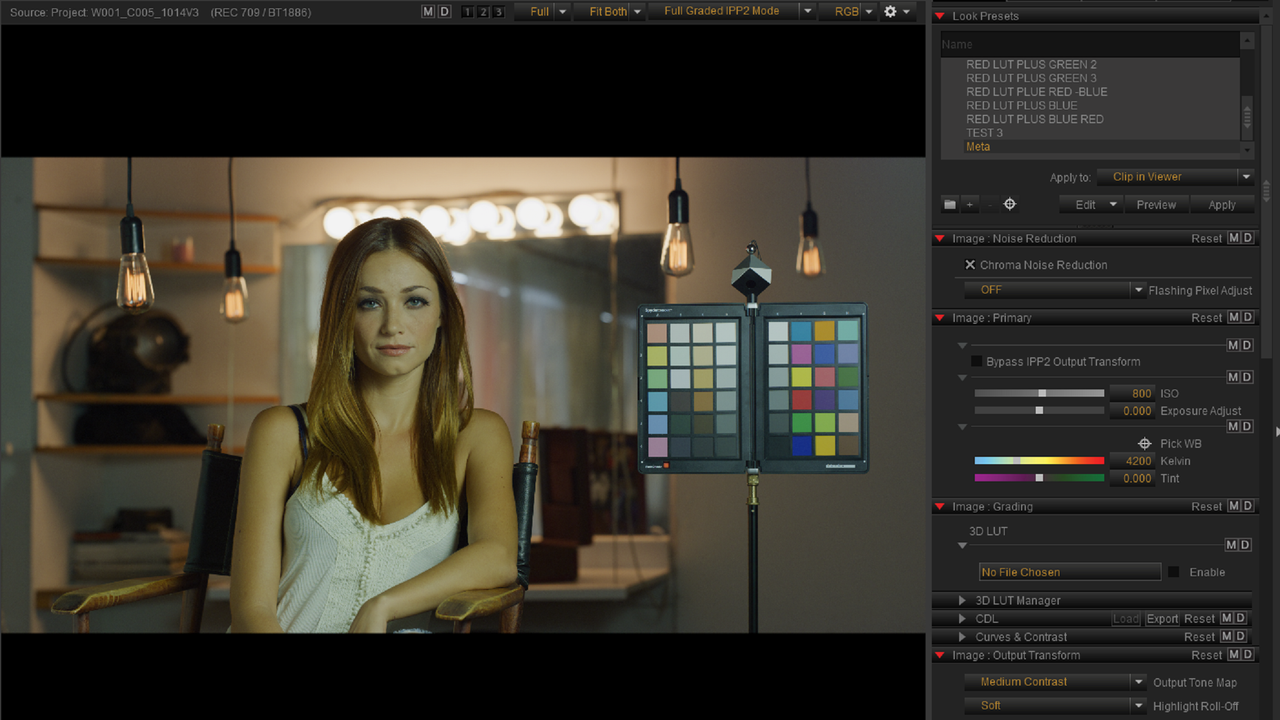Toggle Chroma Noise Reduction checkbox
Screen dimensions: 1280x720
[970, 265]
